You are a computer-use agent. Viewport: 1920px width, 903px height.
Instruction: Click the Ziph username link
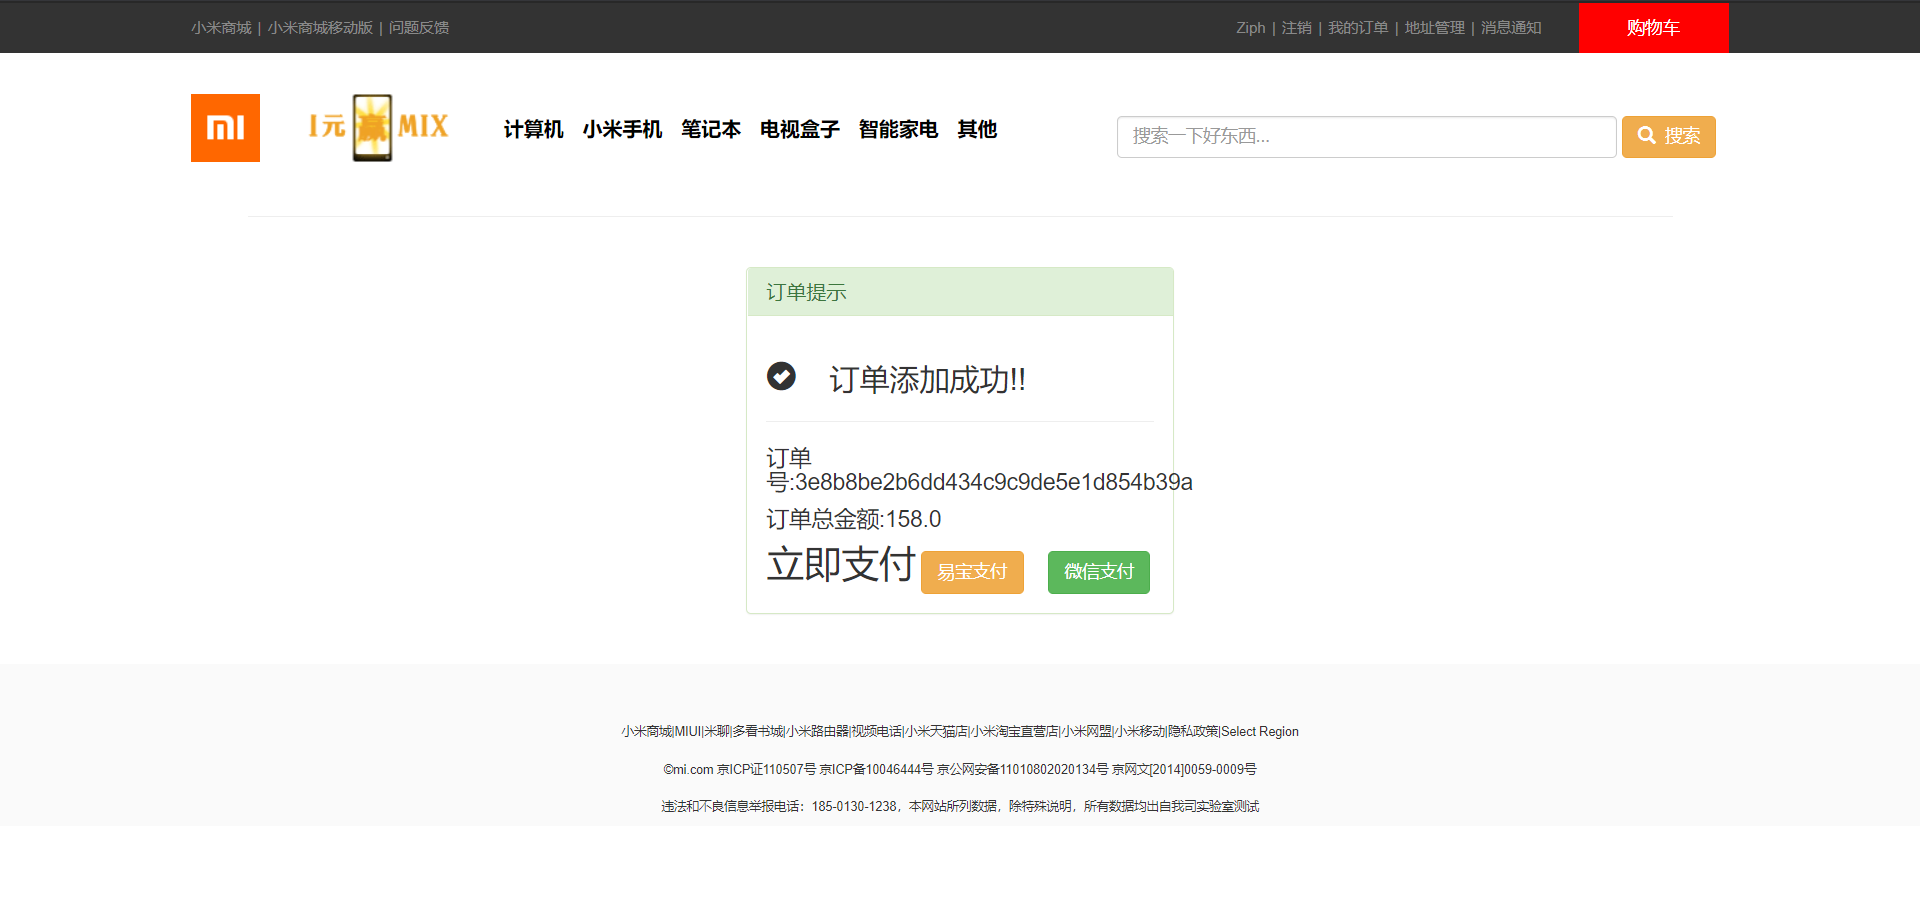click(x=1250, y=28)
